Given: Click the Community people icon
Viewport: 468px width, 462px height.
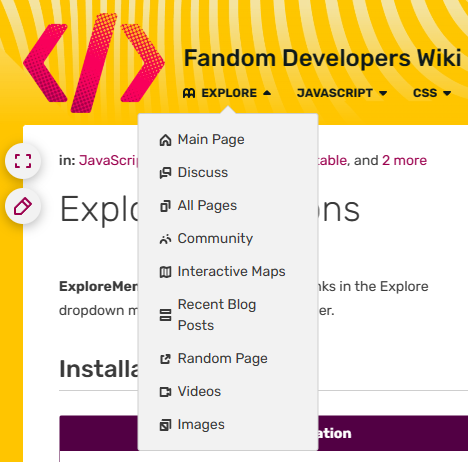Looking at the screenshot, I should tap(165, 239).
